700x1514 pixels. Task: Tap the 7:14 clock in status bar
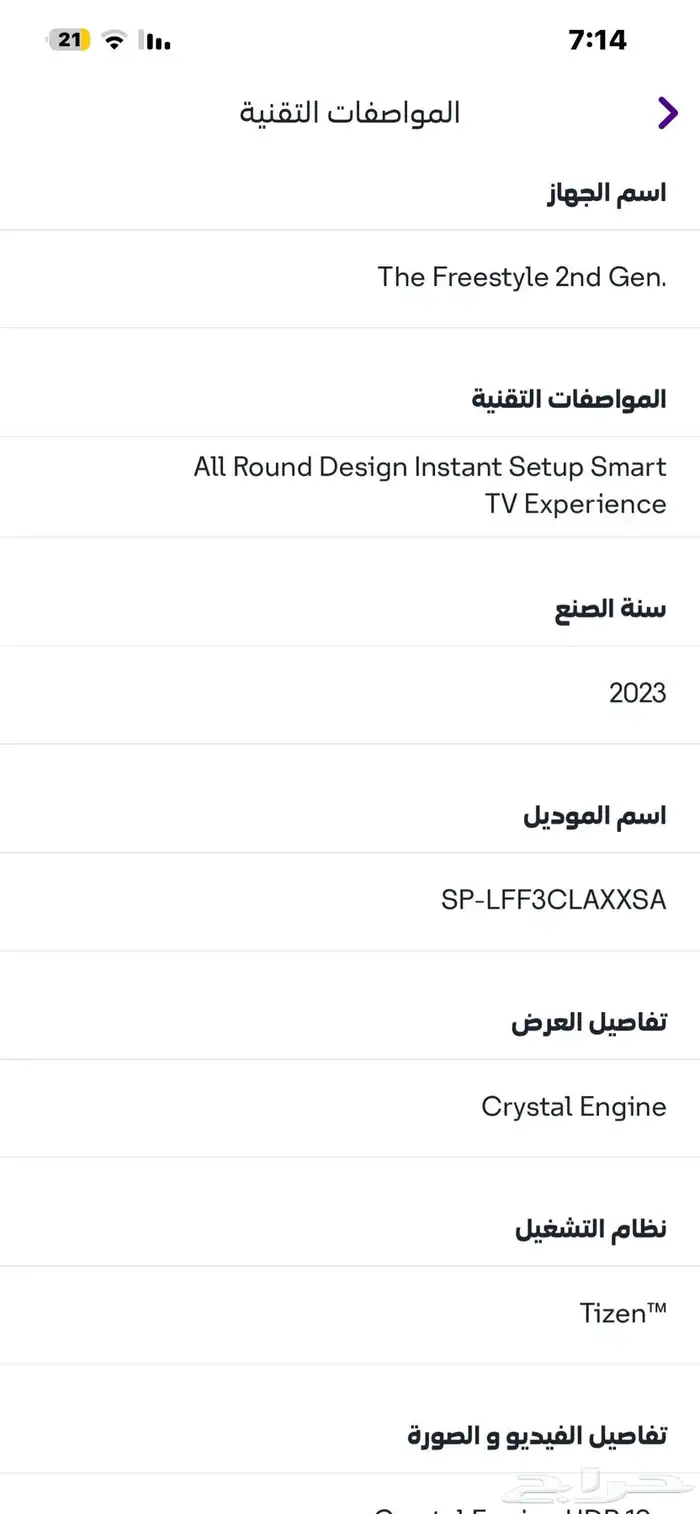[x=596, y=40]
